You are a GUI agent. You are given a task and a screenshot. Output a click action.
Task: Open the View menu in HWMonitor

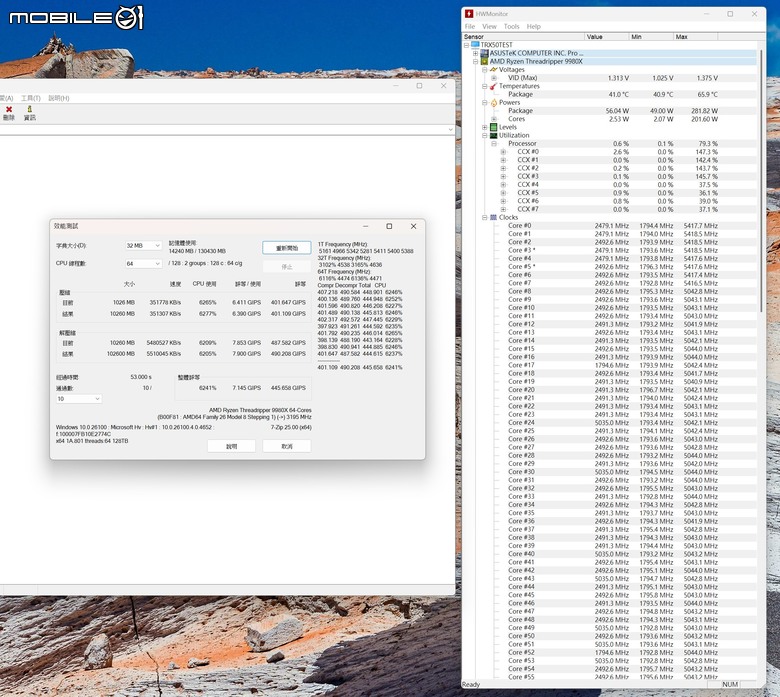(489, 26)
